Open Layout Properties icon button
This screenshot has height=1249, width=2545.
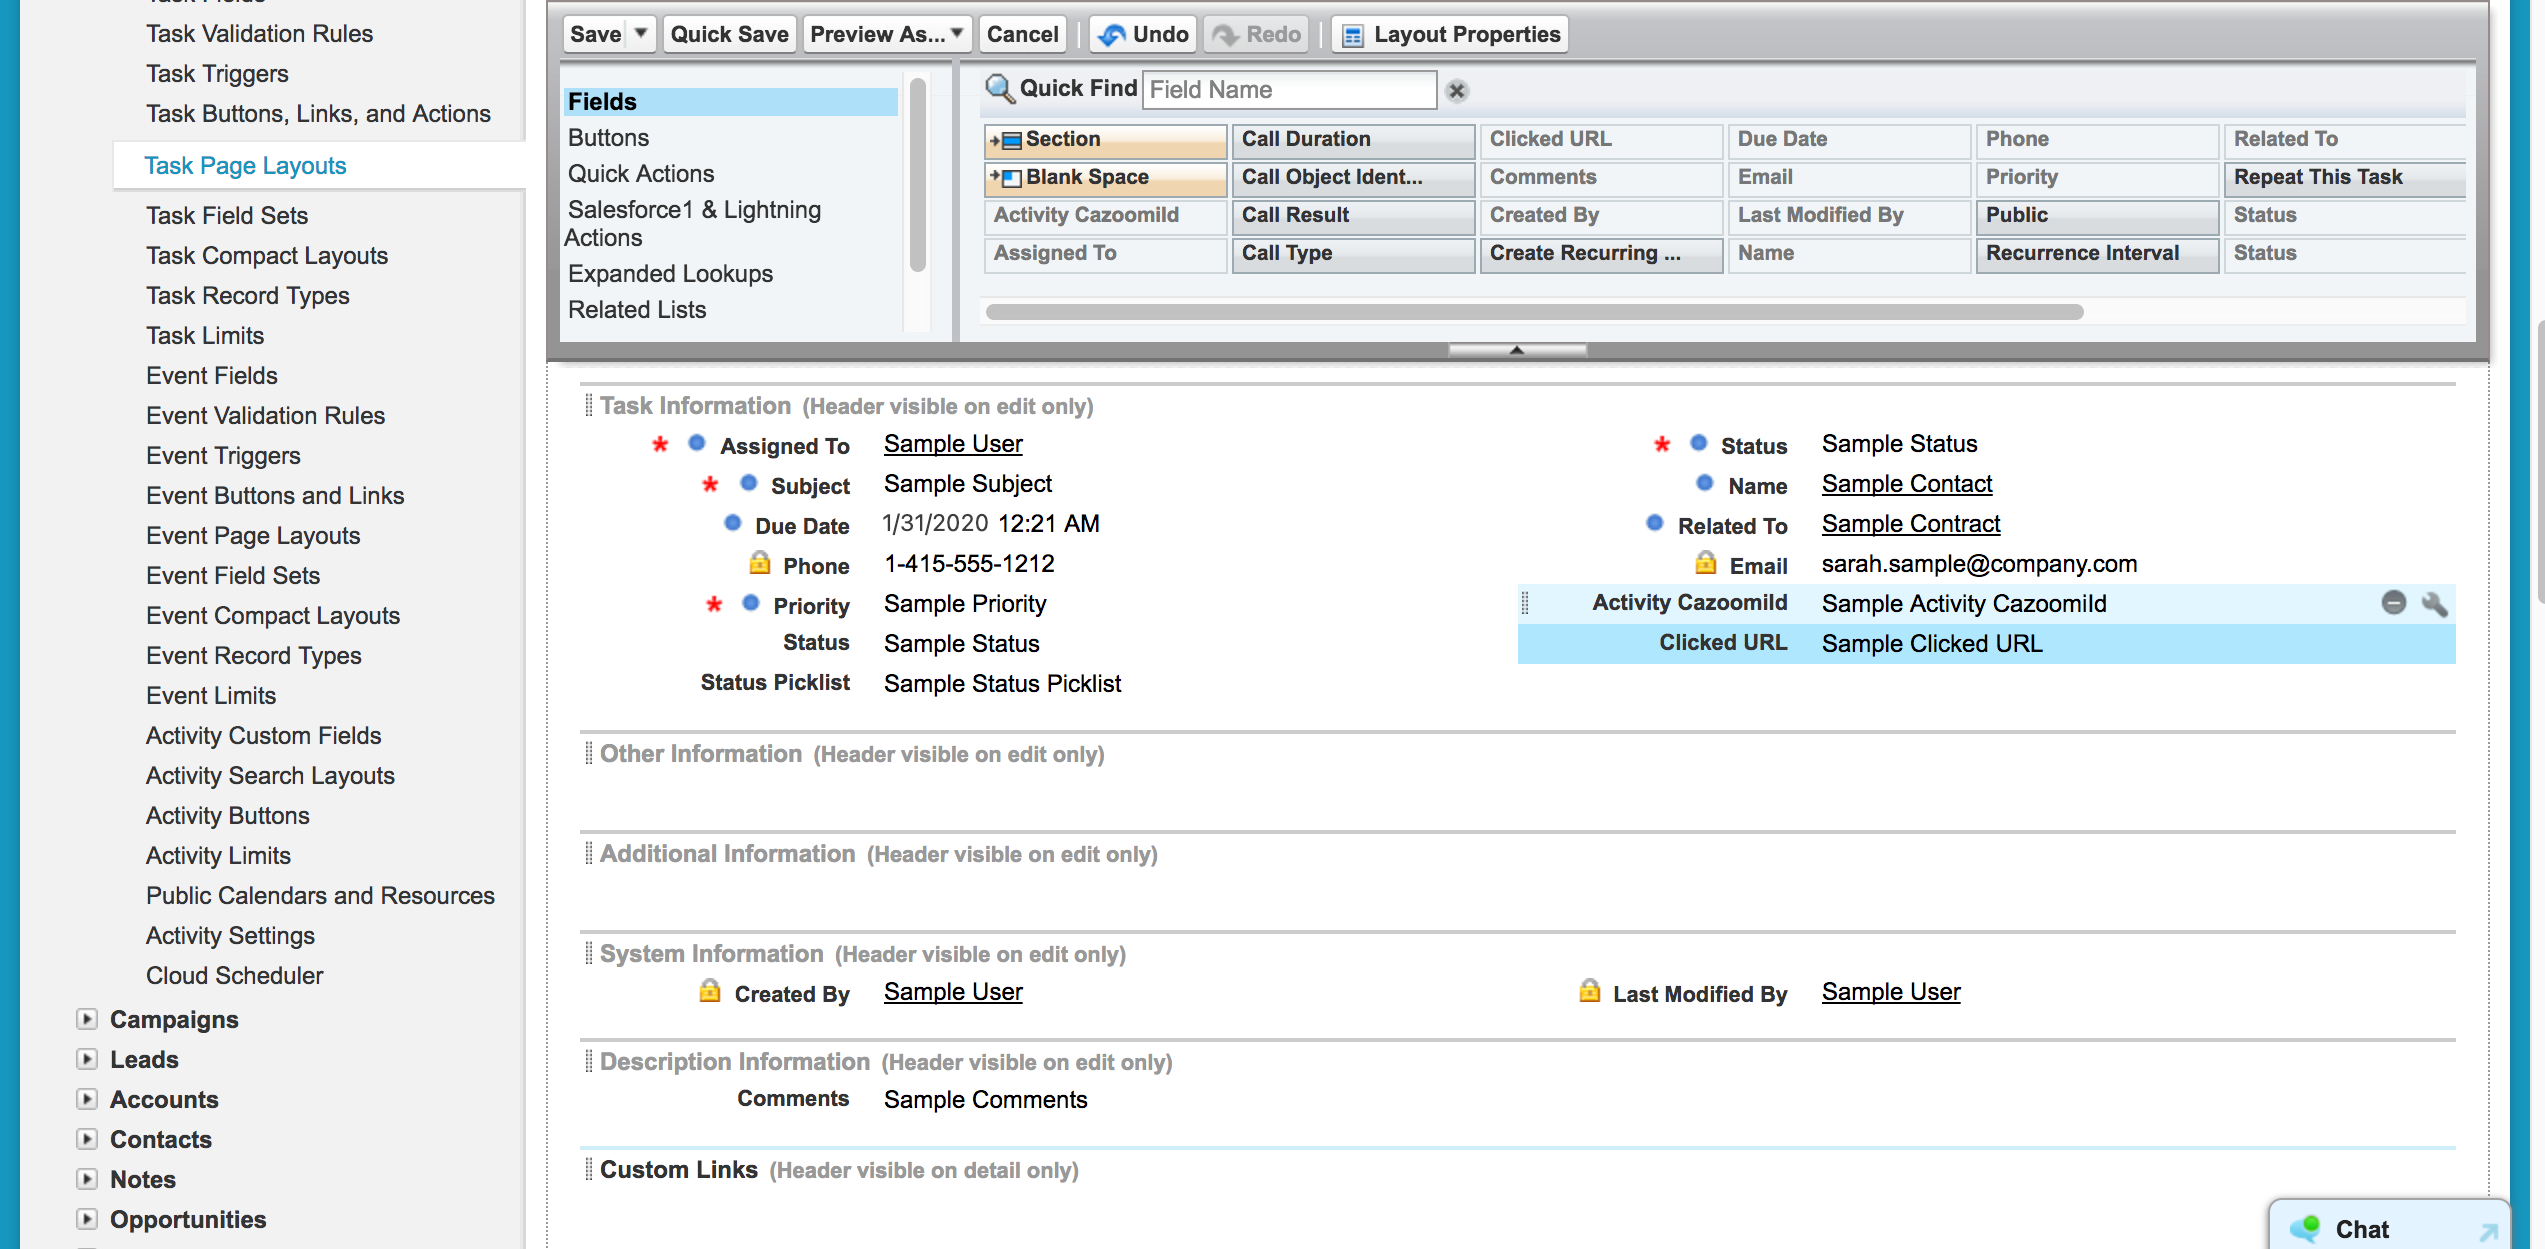(x=1352, y=36)
